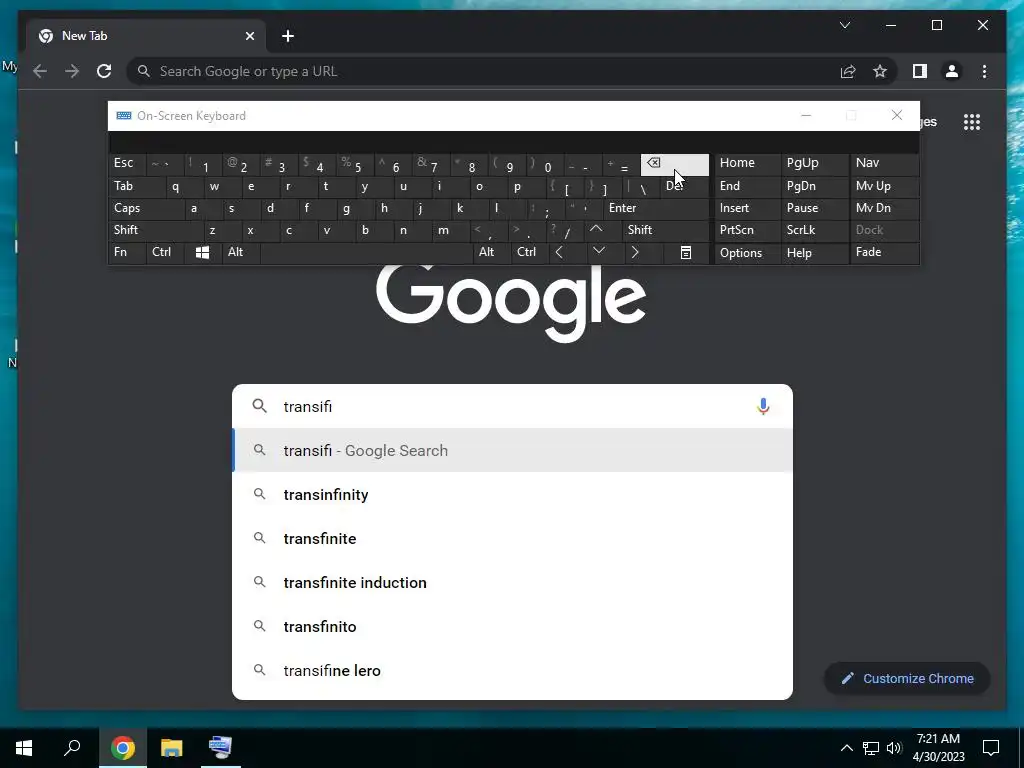Choose the 'transfinite' suggestion
Screen dimensions: 1024x768
[513, 538]
